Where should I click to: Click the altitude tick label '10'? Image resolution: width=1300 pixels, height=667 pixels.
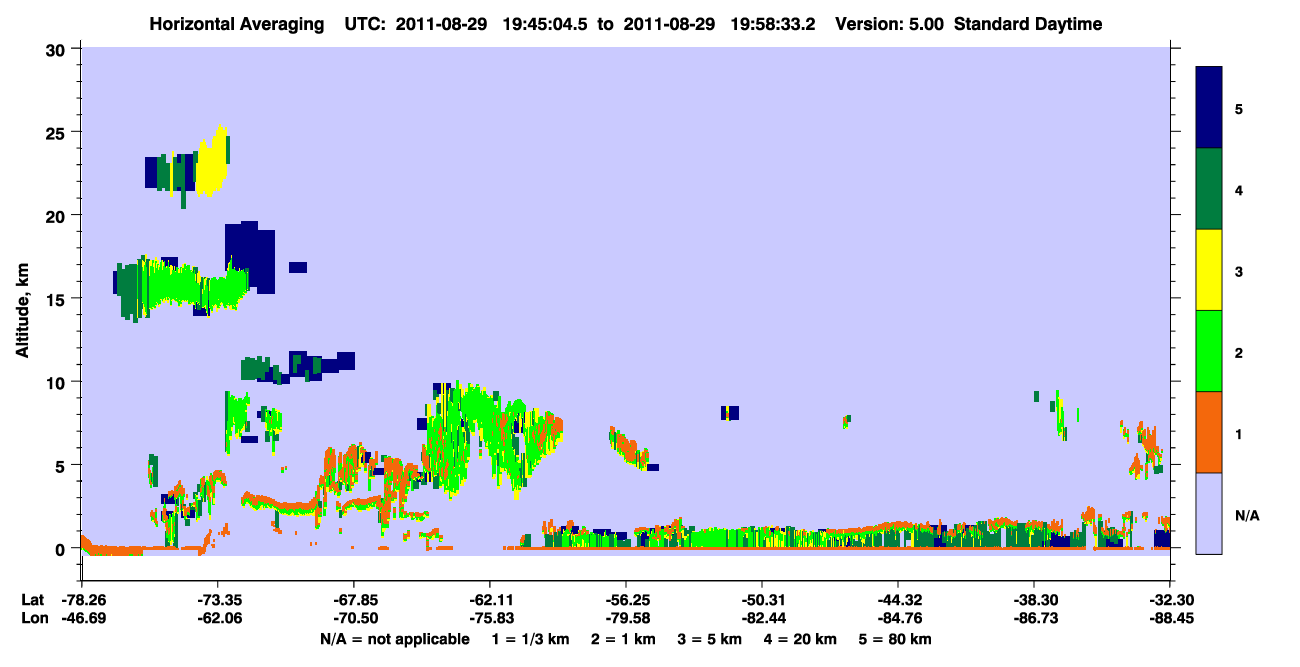(57, 382)
